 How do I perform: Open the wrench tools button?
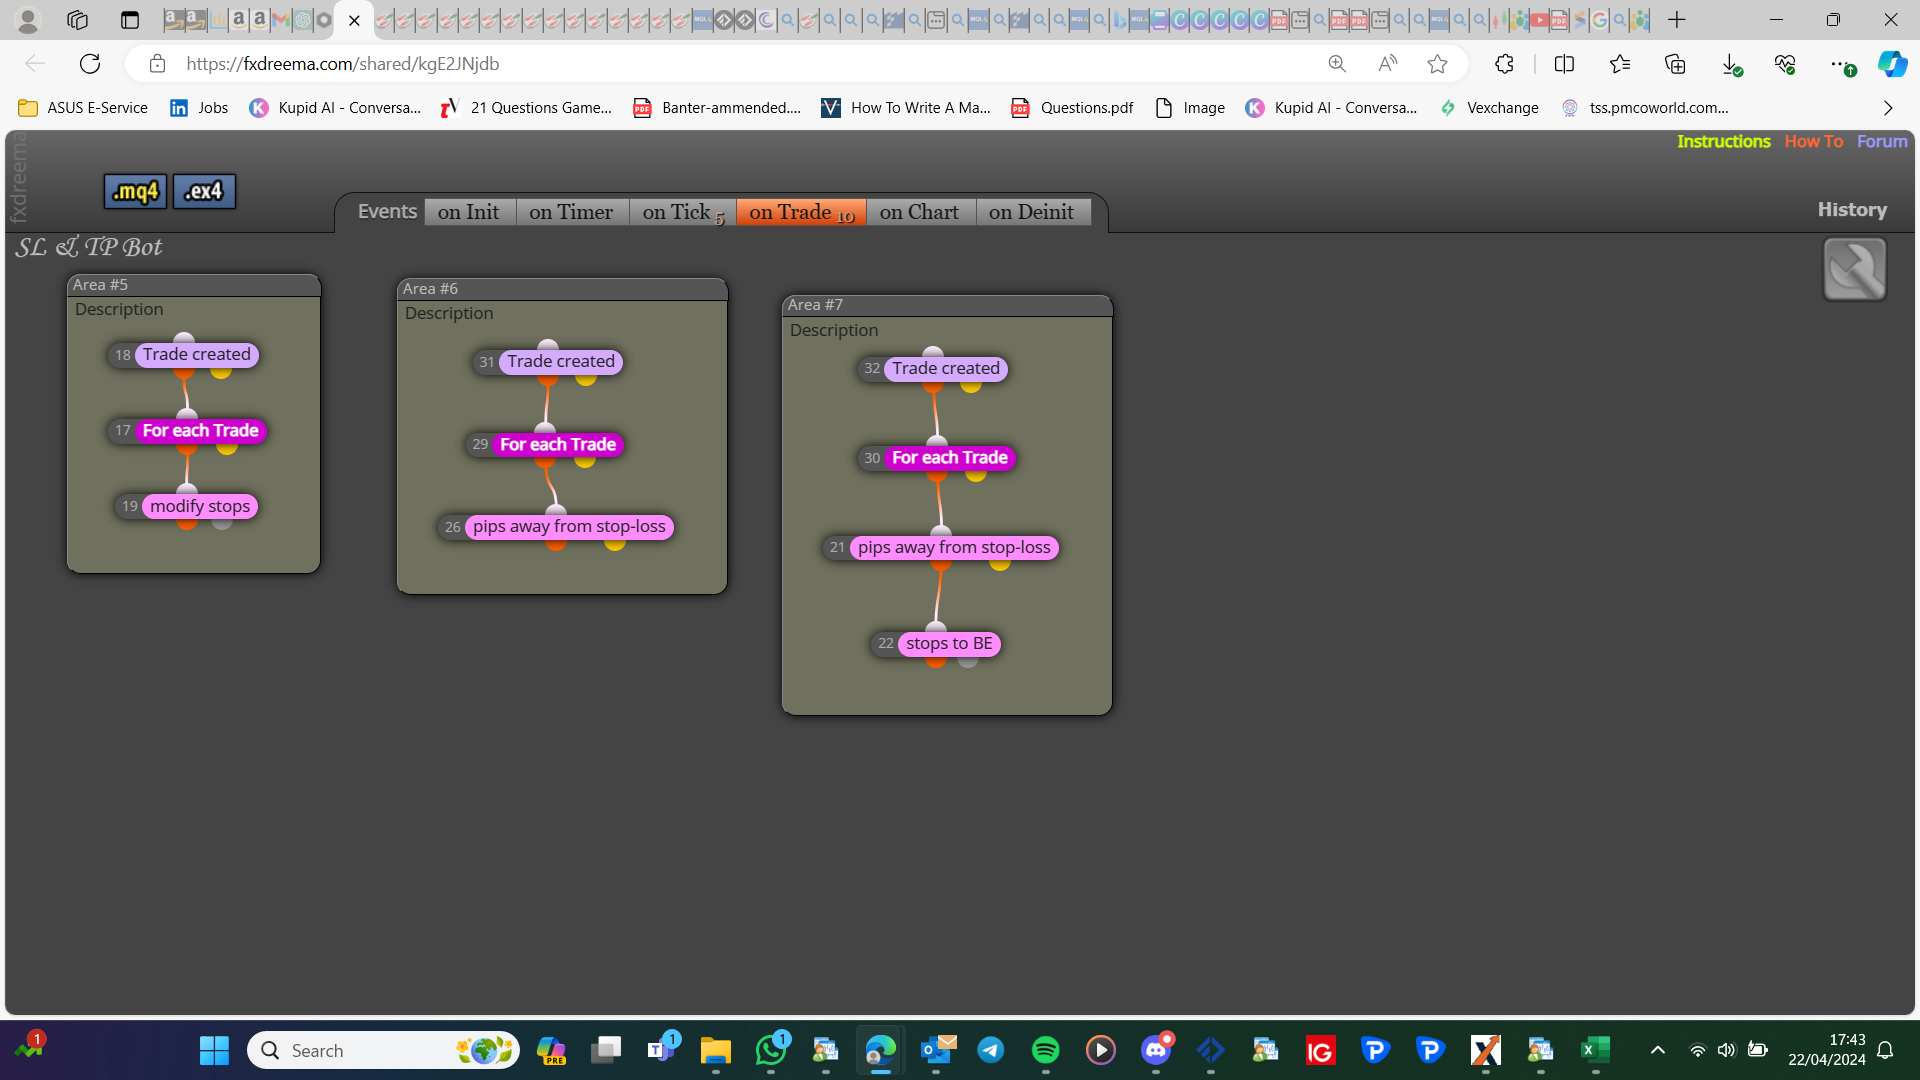(x=1854, y=269)
